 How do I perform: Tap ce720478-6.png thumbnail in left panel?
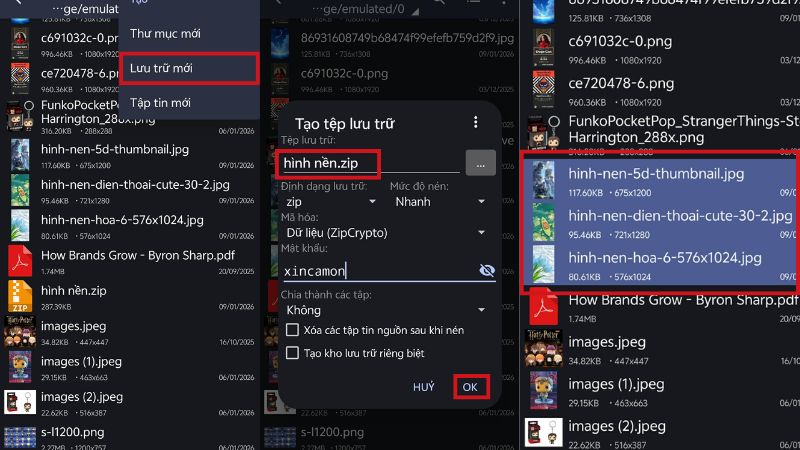pos(20,79)
